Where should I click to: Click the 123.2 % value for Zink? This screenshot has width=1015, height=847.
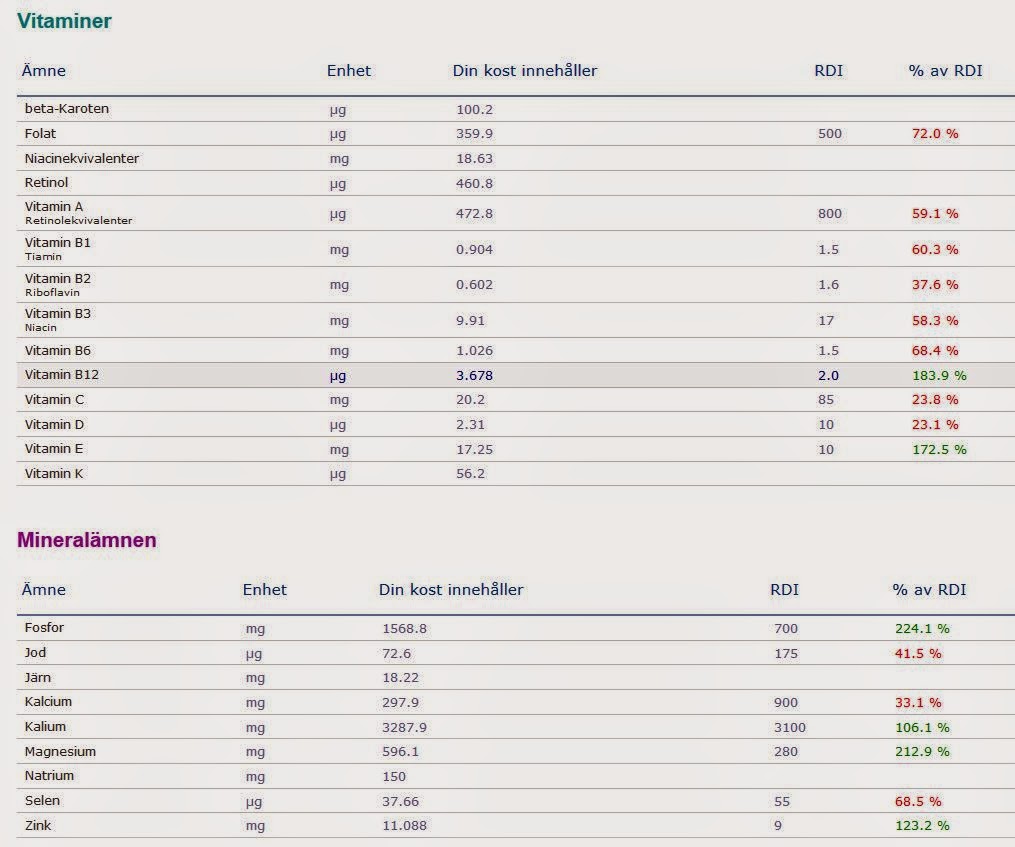[x=922, y=826]
